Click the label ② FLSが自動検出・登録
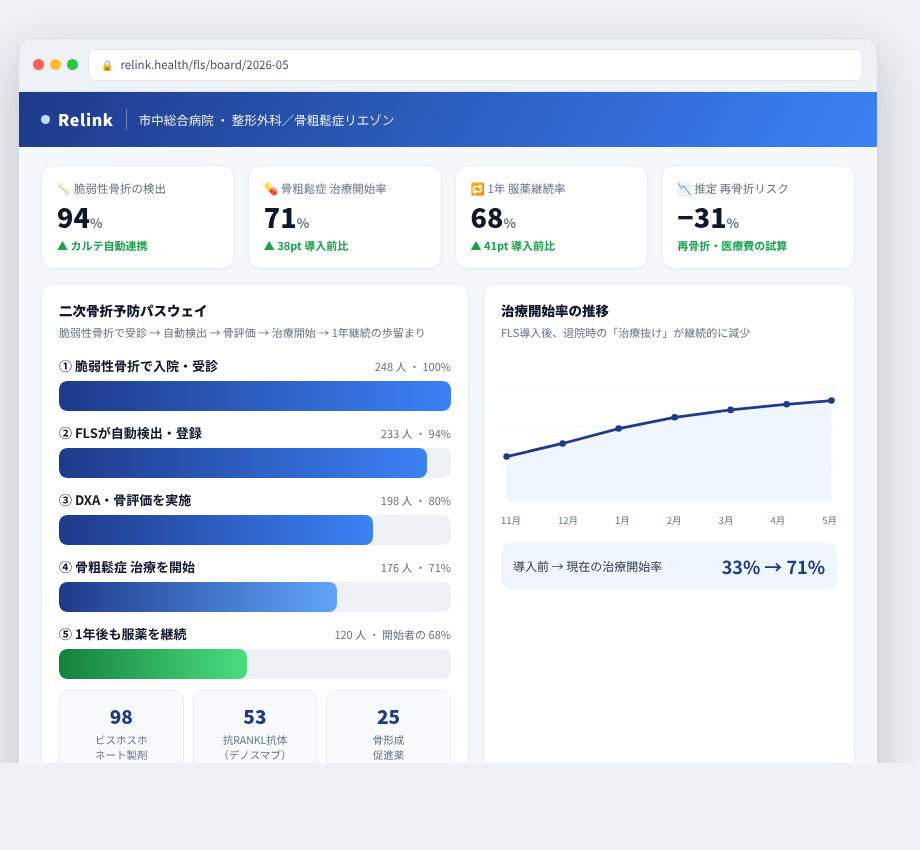Screen dimensions: 920x850 click(130, 433)
